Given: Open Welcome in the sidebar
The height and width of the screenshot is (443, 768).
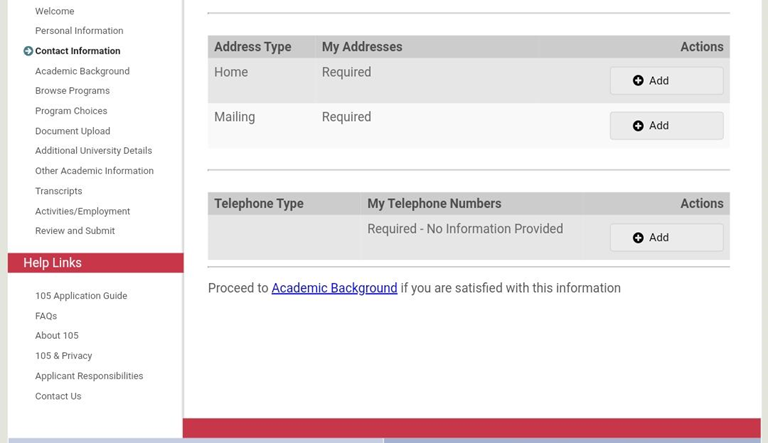Looking at the screenshot, I should click(x=54, y=11).
